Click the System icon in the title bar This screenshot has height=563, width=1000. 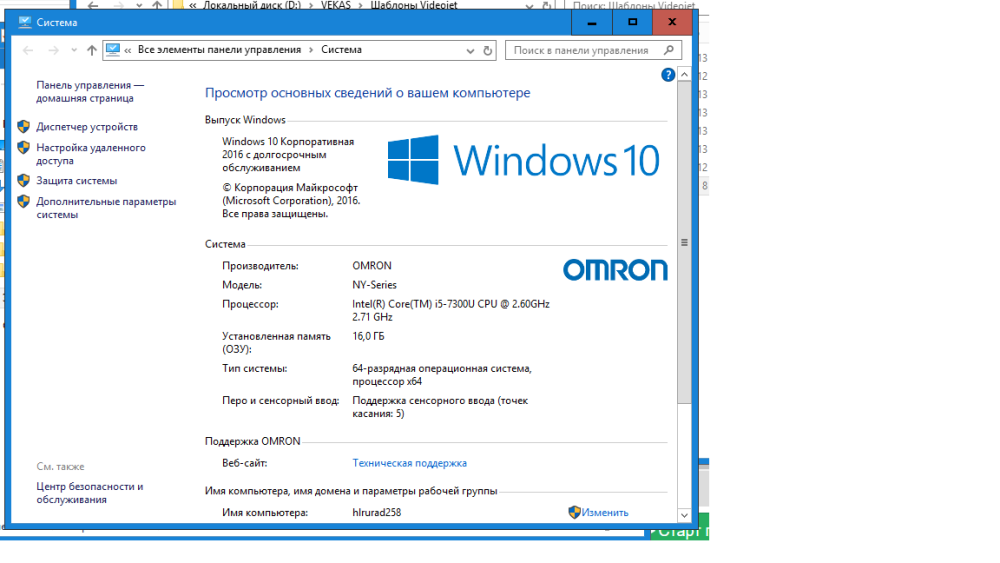point(25,22)
